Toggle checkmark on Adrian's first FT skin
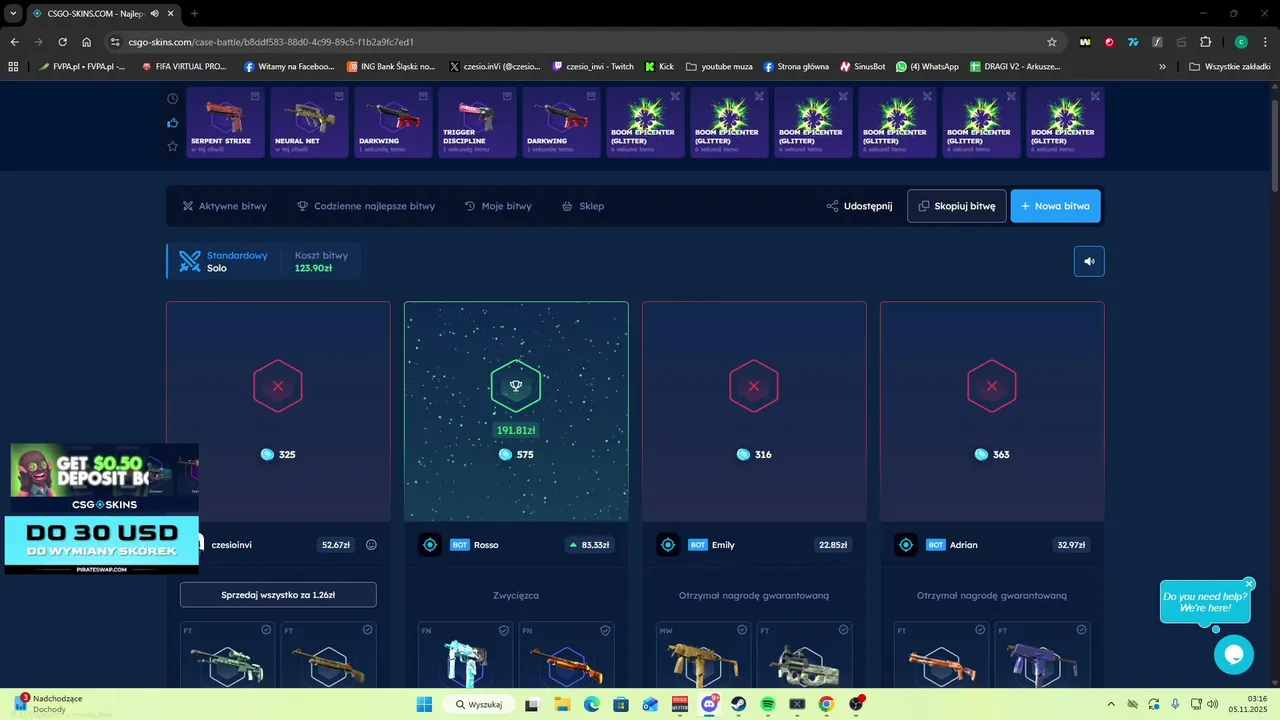 coord(980,630)
